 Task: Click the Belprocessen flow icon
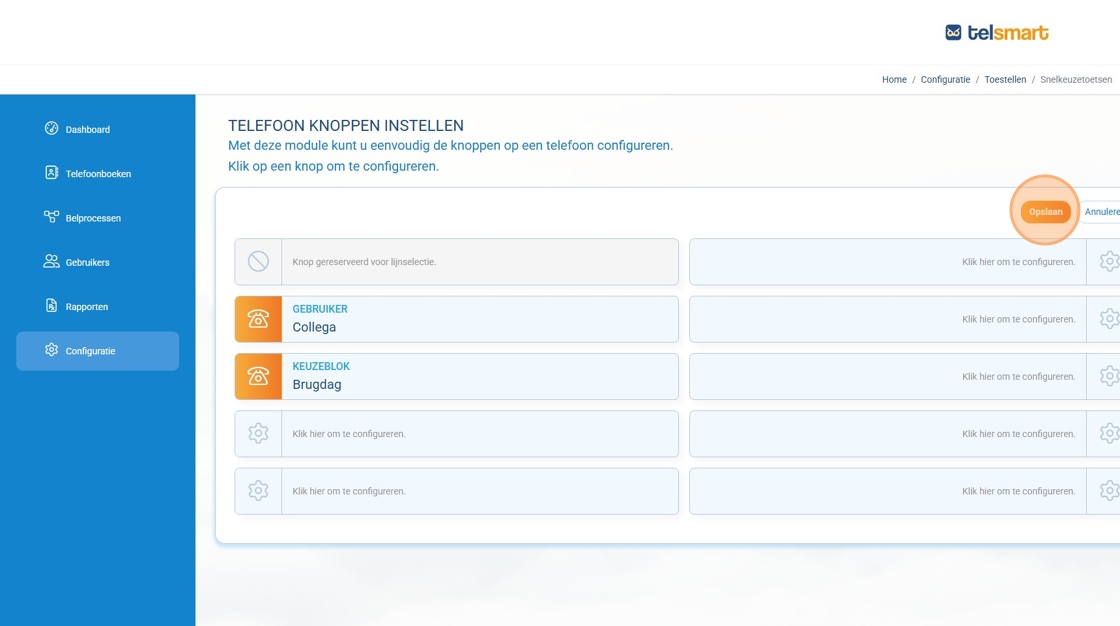click(52, 217)
